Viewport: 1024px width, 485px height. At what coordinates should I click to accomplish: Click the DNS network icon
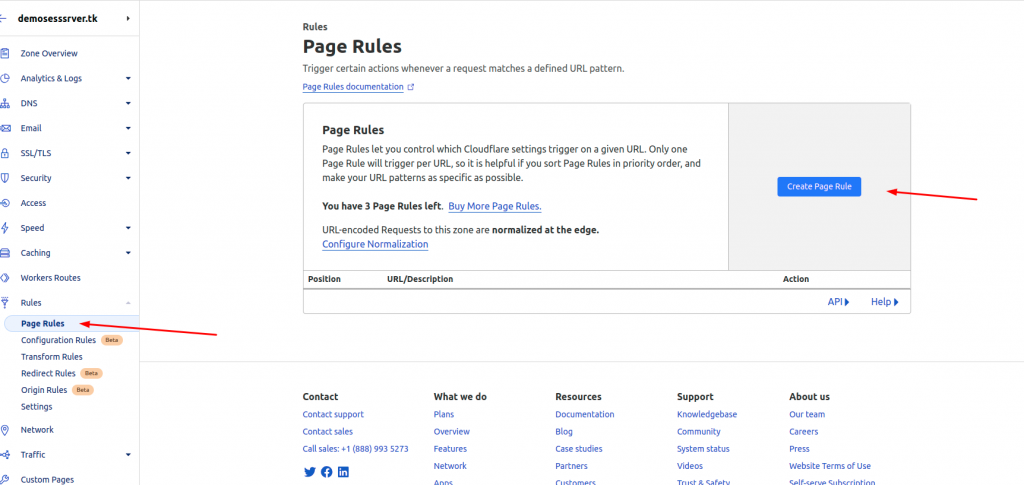tap(5, 103)
